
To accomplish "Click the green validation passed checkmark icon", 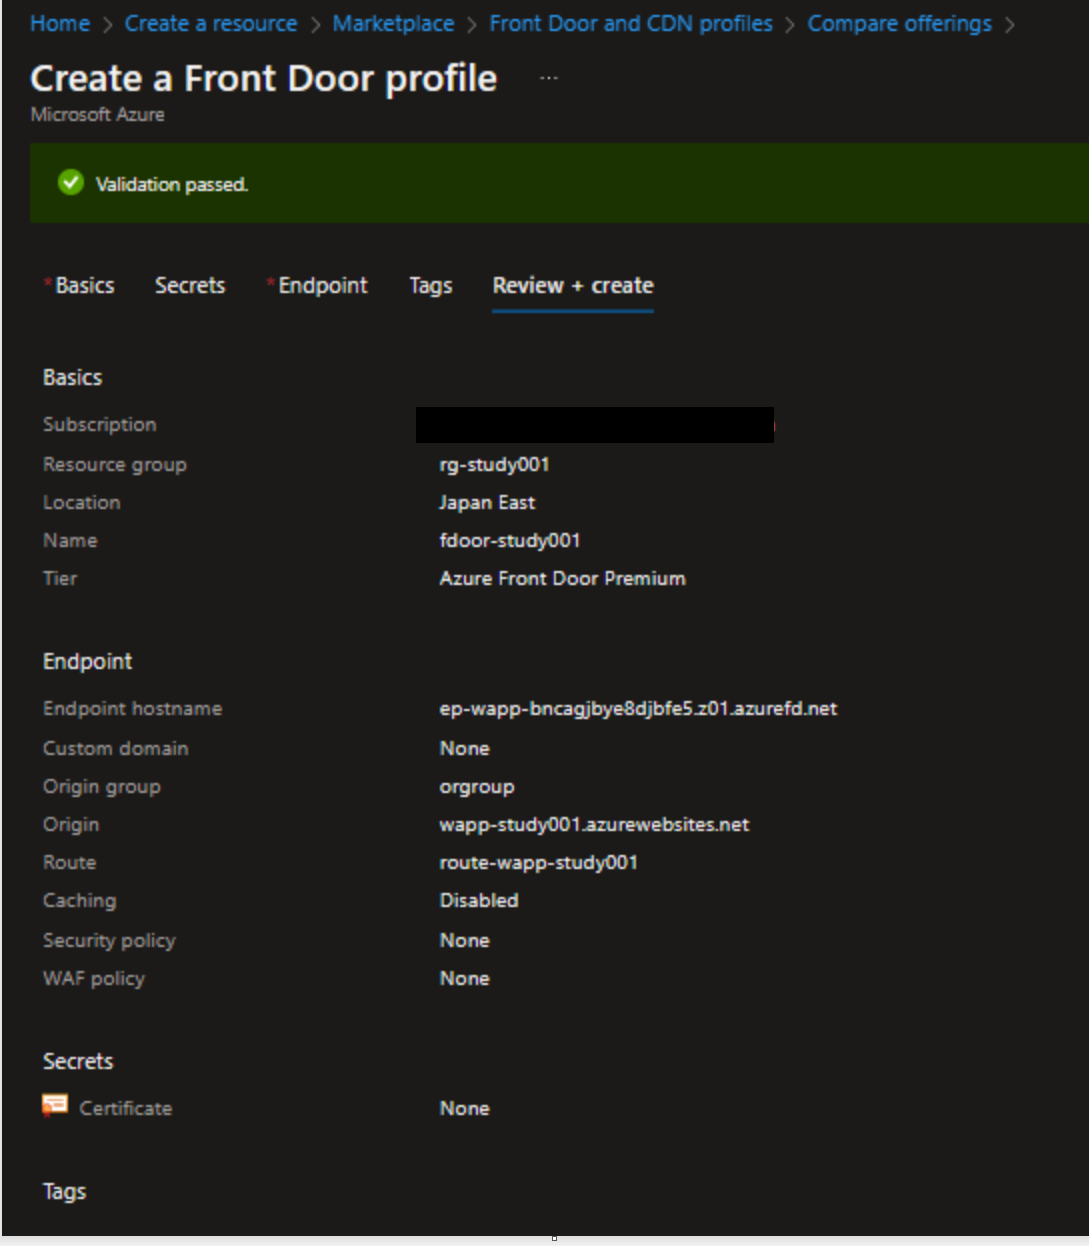I will point(70,183).
